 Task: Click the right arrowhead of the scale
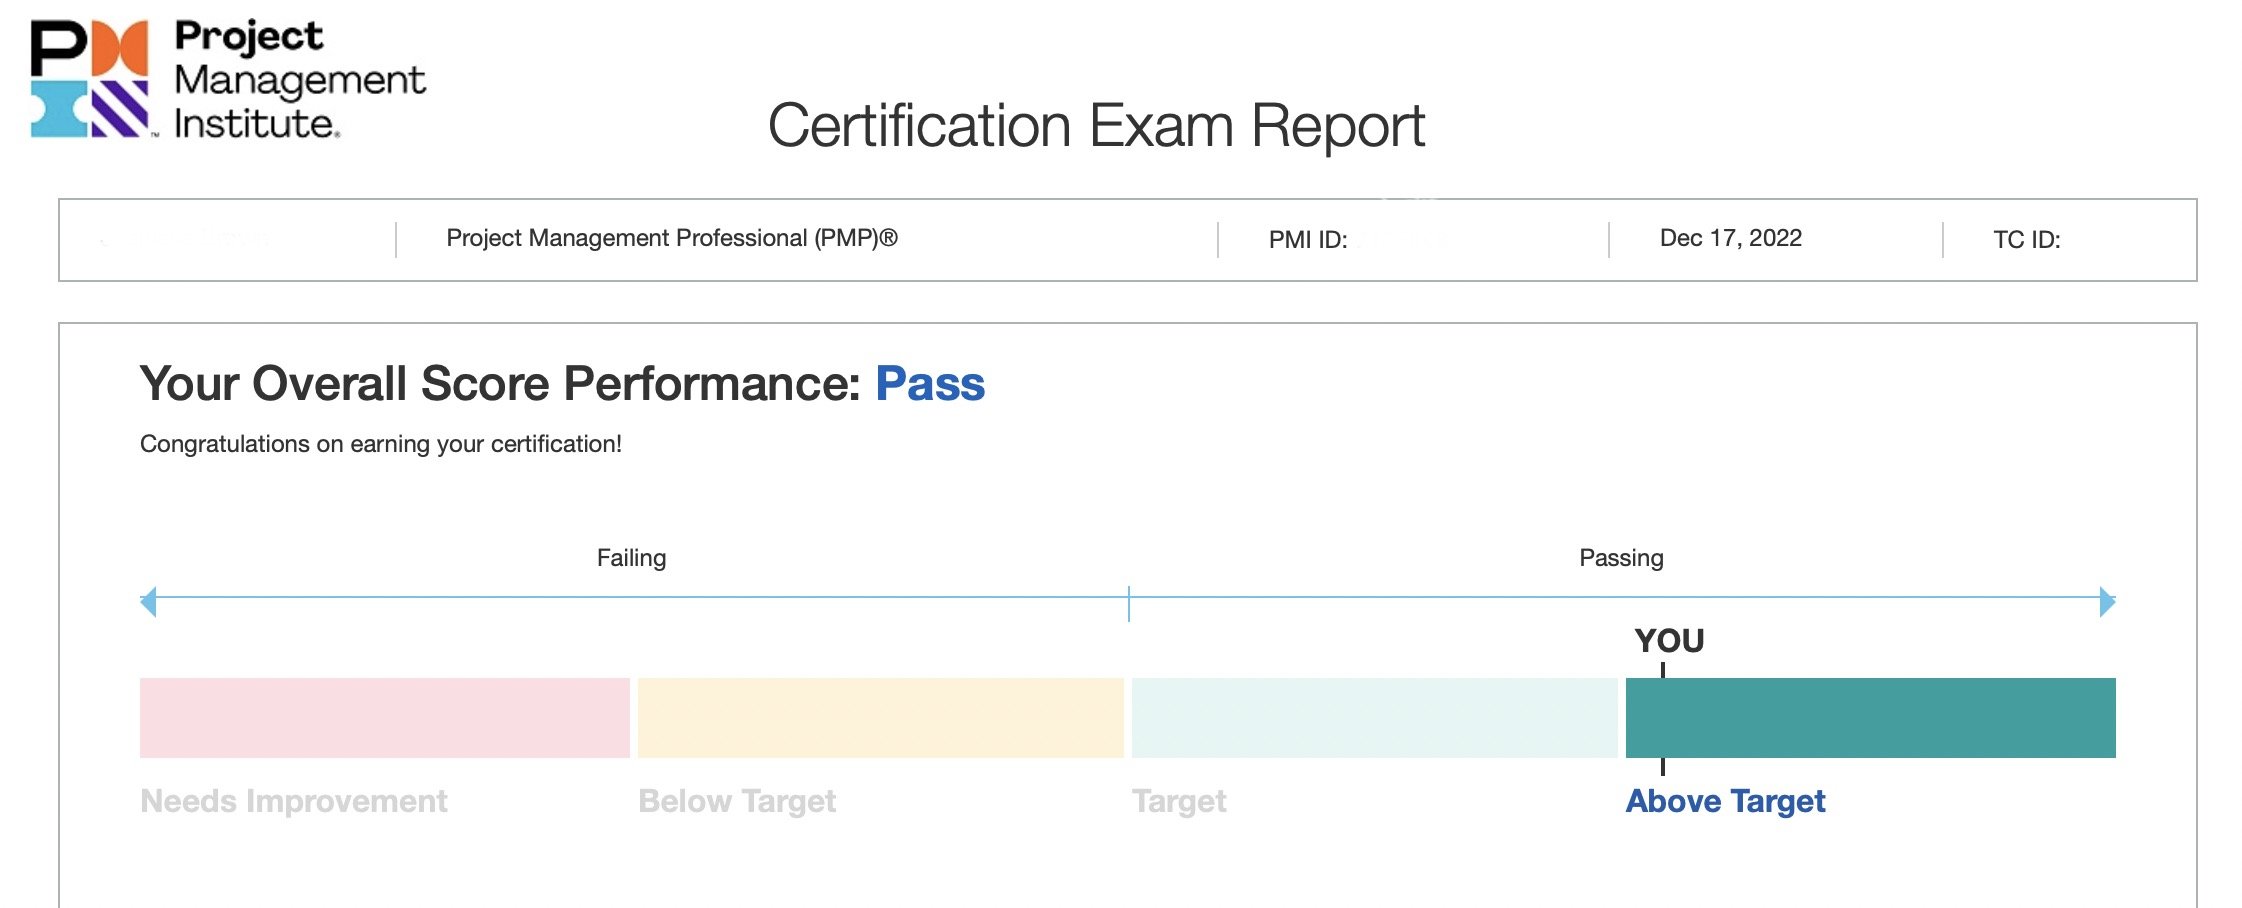(2107, 602)
